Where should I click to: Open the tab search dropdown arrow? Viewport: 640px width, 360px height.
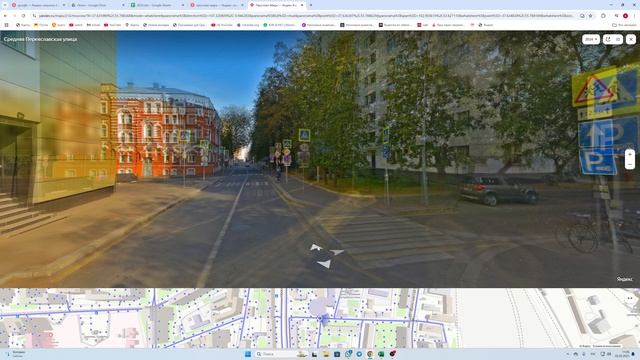[x=4, y=5]
